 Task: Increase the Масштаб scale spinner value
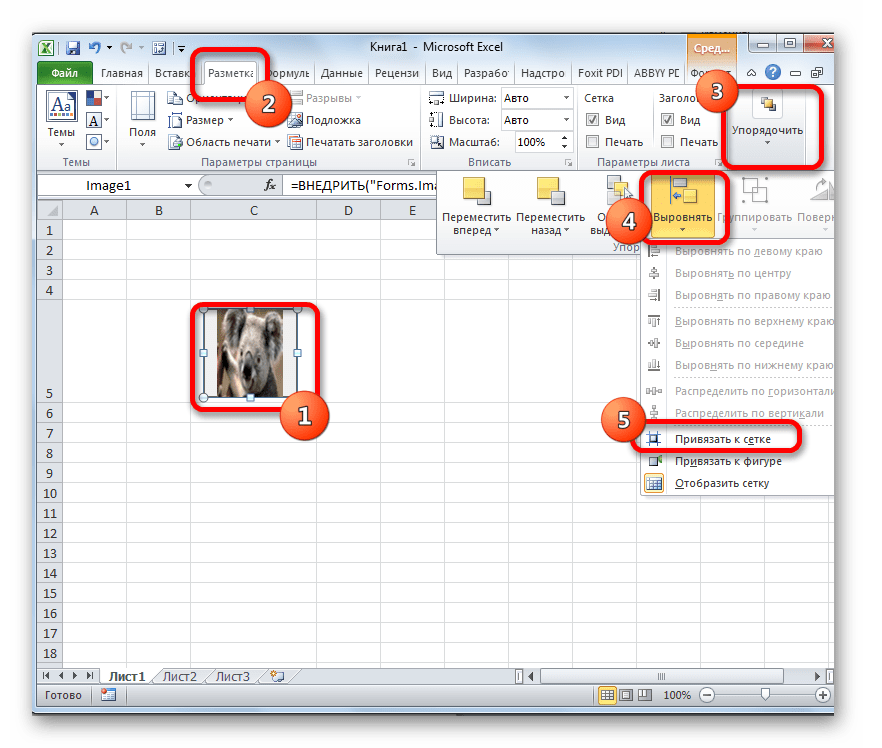(x=564, y=138)
